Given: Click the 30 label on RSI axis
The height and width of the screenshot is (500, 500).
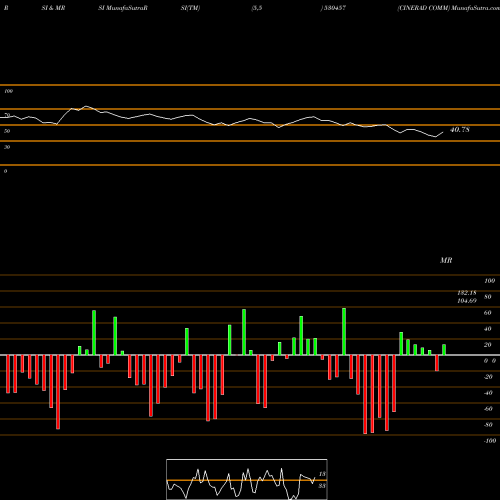Looking at the screenshot, I should click(x=7, y=147).
